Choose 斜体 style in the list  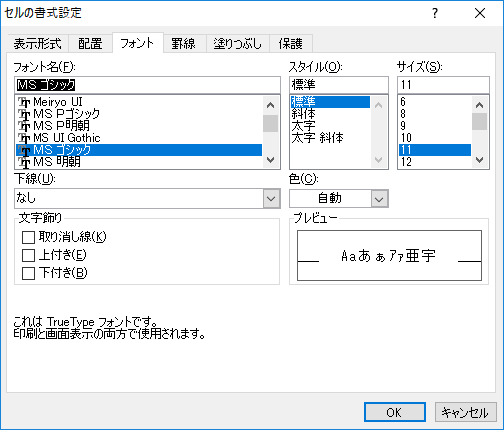[x=330, y=114]
